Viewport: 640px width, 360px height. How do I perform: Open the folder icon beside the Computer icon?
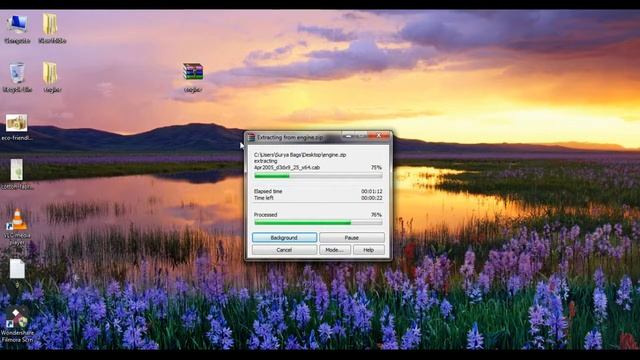pyautogui.click(x=51, y=29)
